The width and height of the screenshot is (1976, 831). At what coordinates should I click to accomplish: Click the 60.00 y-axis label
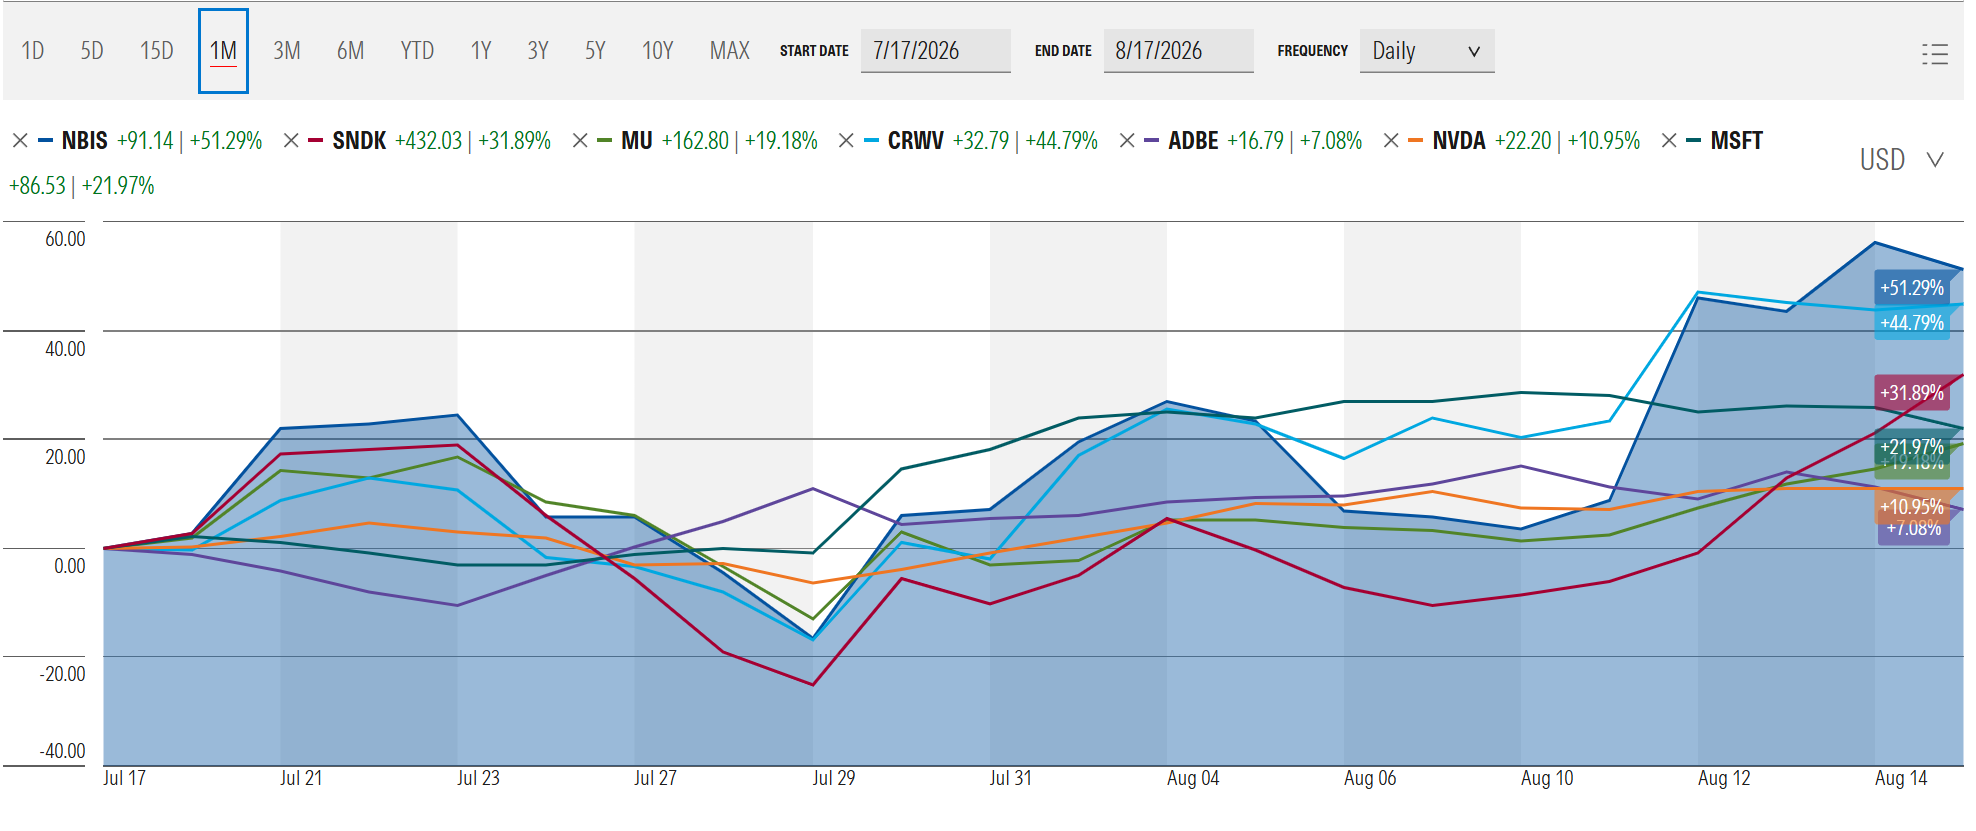coord(65,239)
